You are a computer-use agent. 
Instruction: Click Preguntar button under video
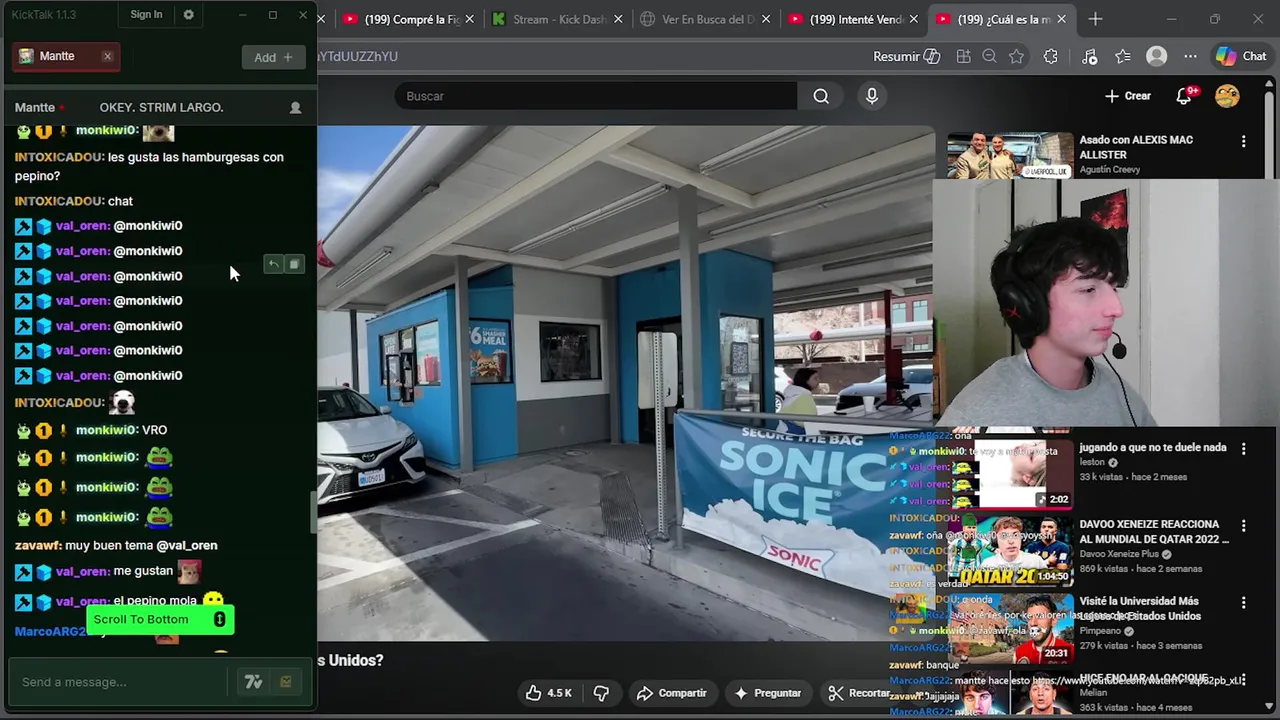tap(768, 693)
